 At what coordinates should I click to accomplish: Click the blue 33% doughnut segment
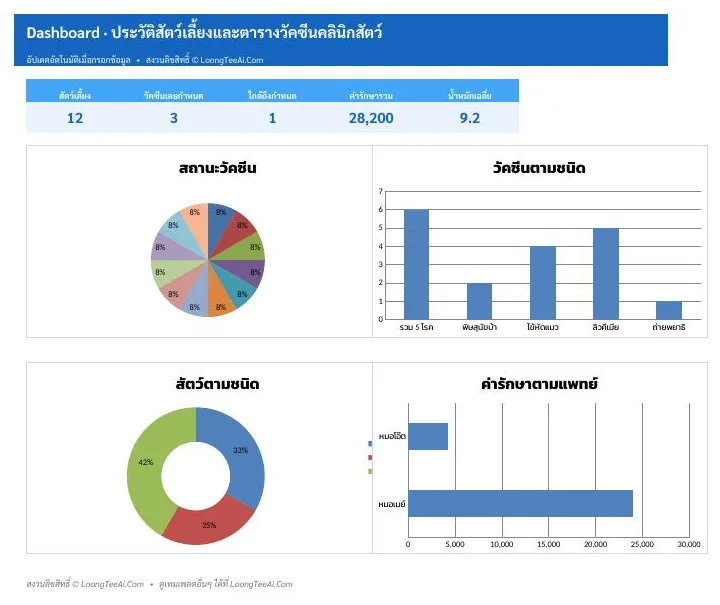tap(240, 454)
